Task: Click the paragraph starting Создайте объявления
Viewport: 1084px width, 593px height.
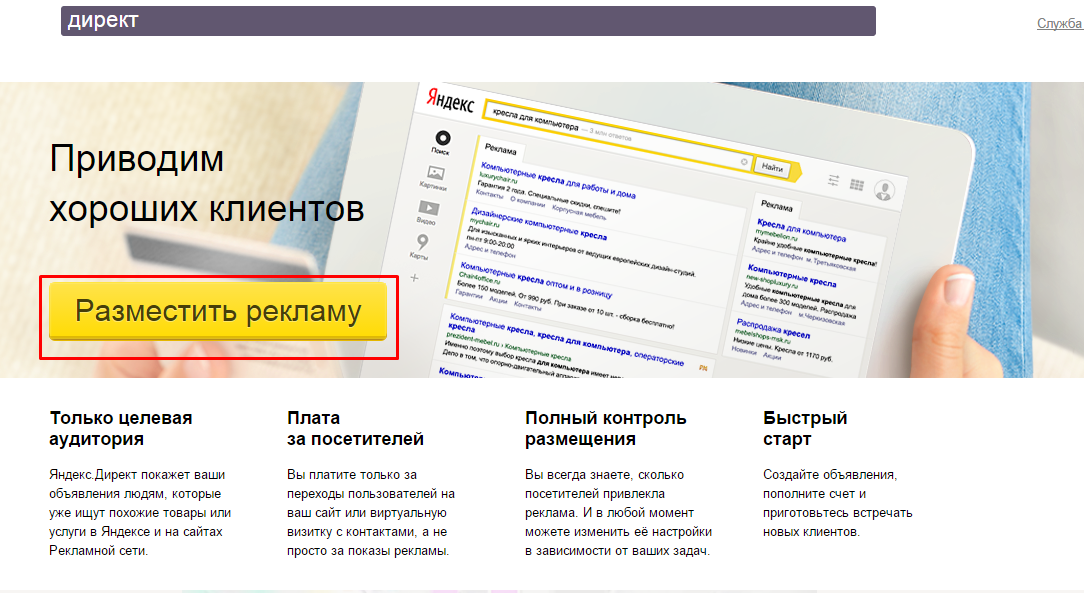Action: pyautogui.click(x=838, y=503)
